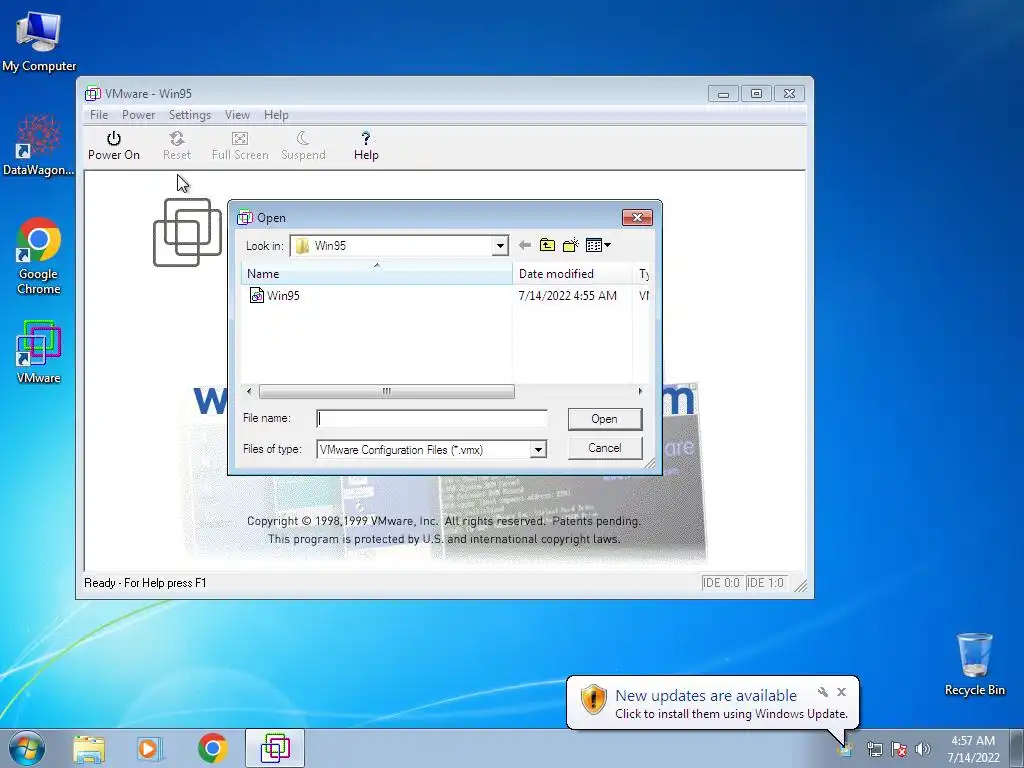1024x768 pixels.
Task: Click the scroll right arrow in file list
Action: coord(640,391)
